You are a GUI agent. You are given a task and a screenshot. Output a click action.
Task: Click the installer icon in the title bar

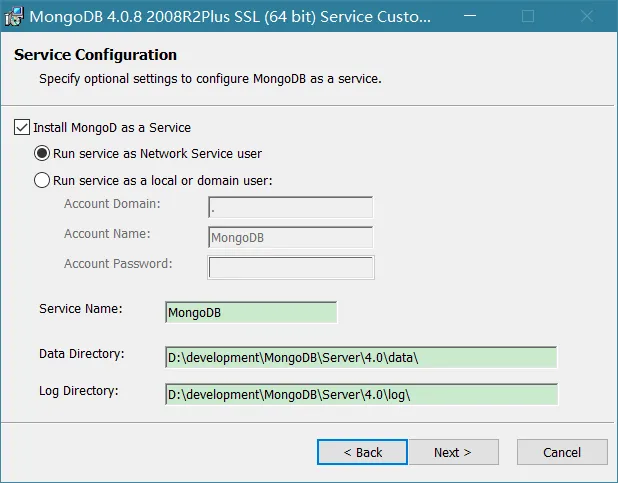14,17
